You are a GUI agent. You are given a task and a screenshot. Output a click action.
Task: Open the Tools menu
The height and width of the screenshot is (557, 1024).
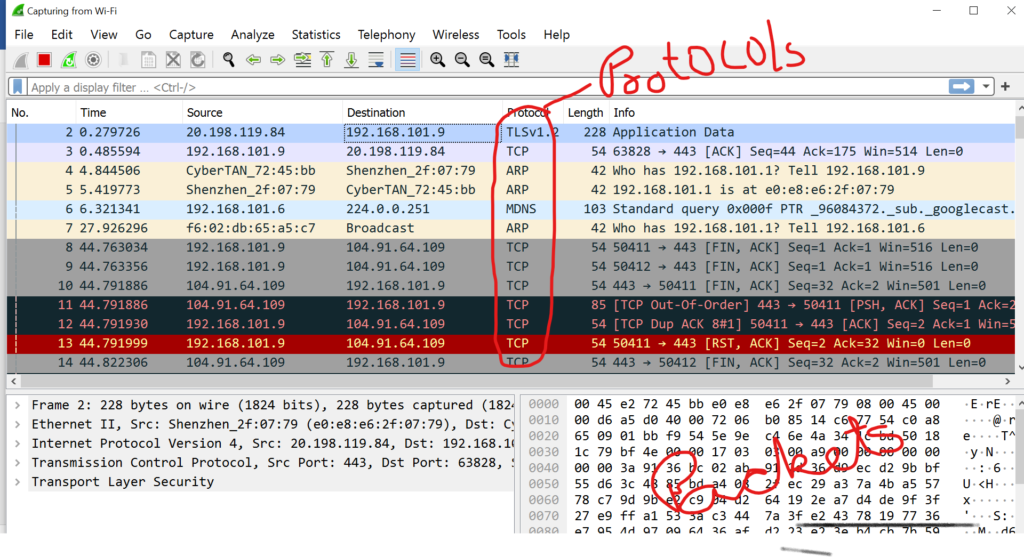coord(511,35)
